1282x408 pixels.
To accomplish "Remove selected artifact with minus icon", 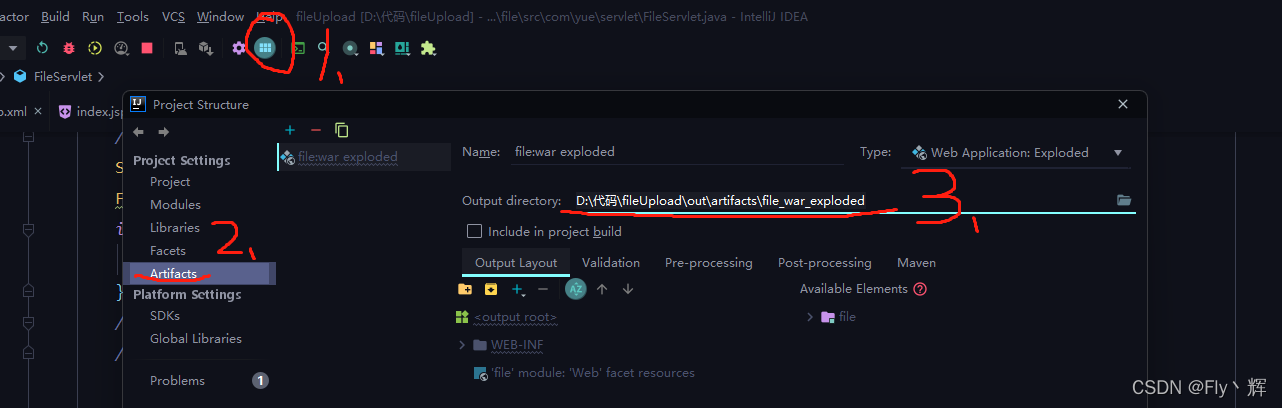I will tap(316, 130).
